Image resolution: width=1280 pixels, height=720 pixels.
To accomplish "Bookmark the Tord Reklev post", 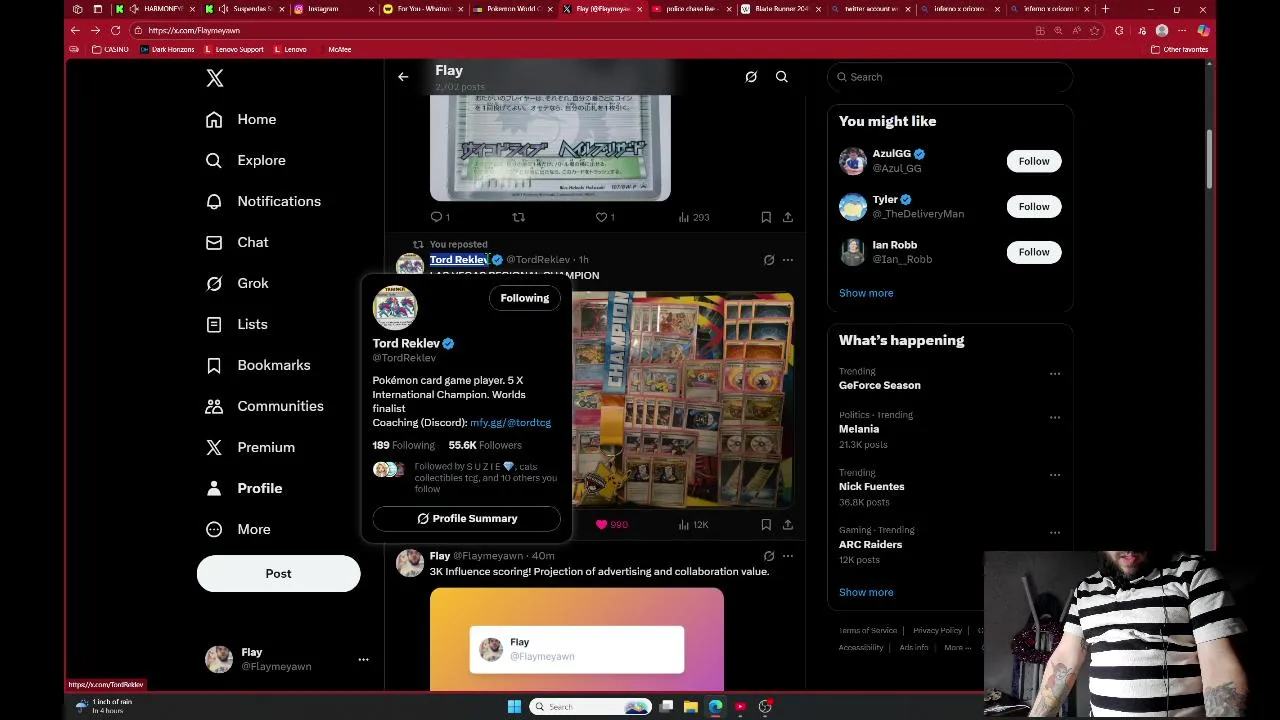I will pyautogui.click(x=766, y=524).
